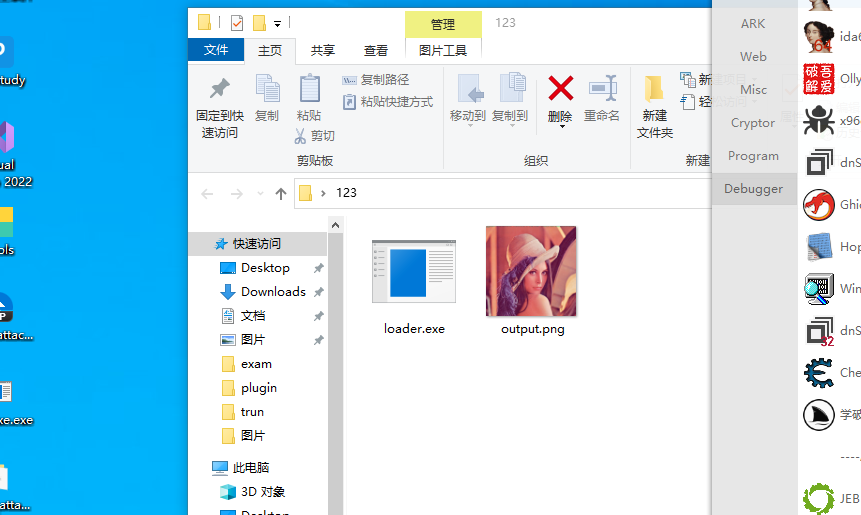The image size is (861, 515).
Task: Click Paste shortcut (粘贴快捷方式) button
Action: click(388, 102)
